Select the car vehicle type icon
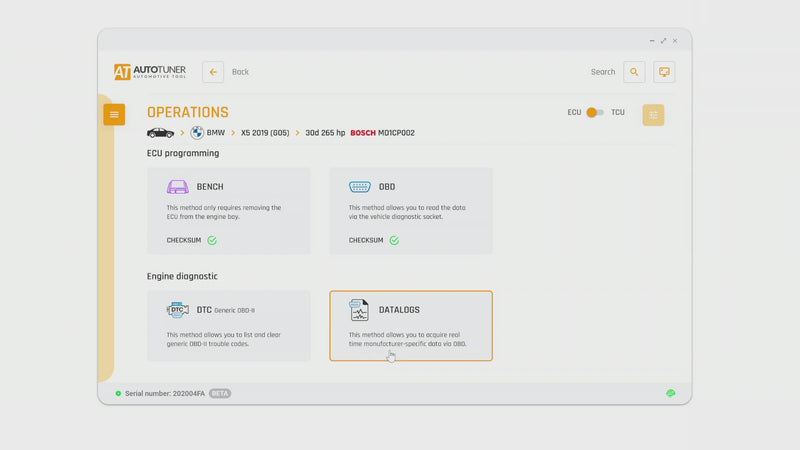The image size is (800, 450). pyautogui.click(x=160, y=133)
